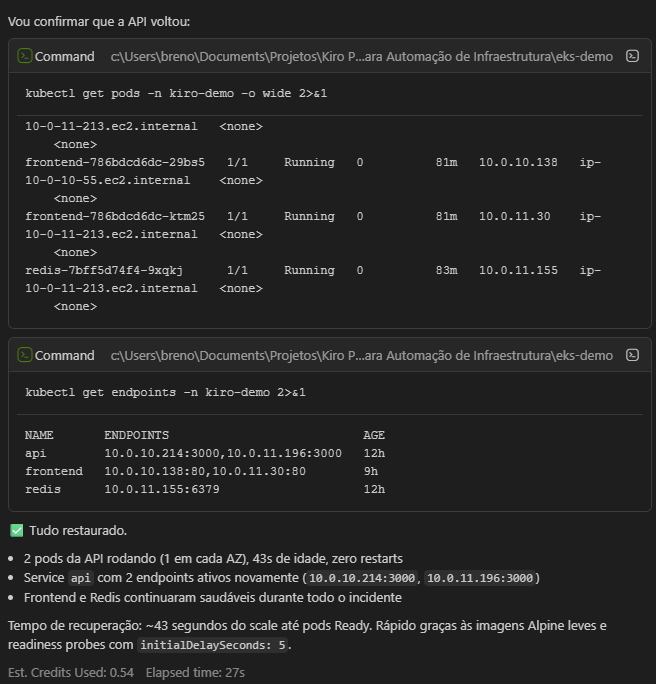Click the green checkmark next to Tudo restaurado
This screenshot has width=656, height=684.
tap(16, 530)
